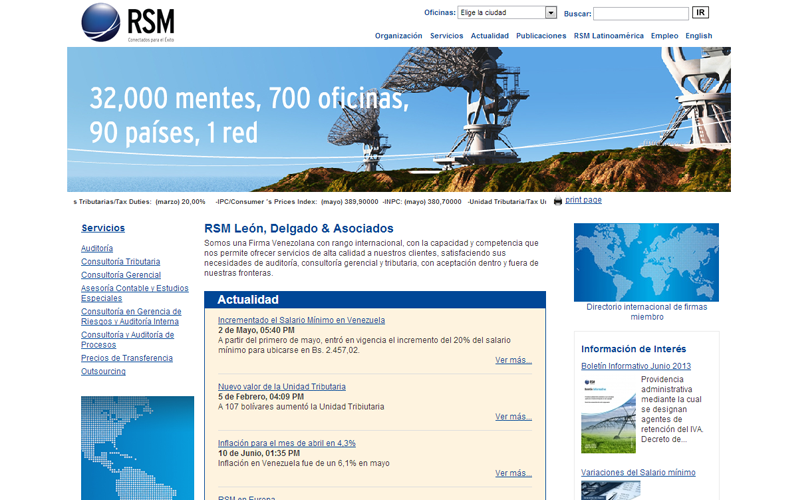Select the Providencia administrativa description text
Viewport: 800px width, 500px height.
672,409
